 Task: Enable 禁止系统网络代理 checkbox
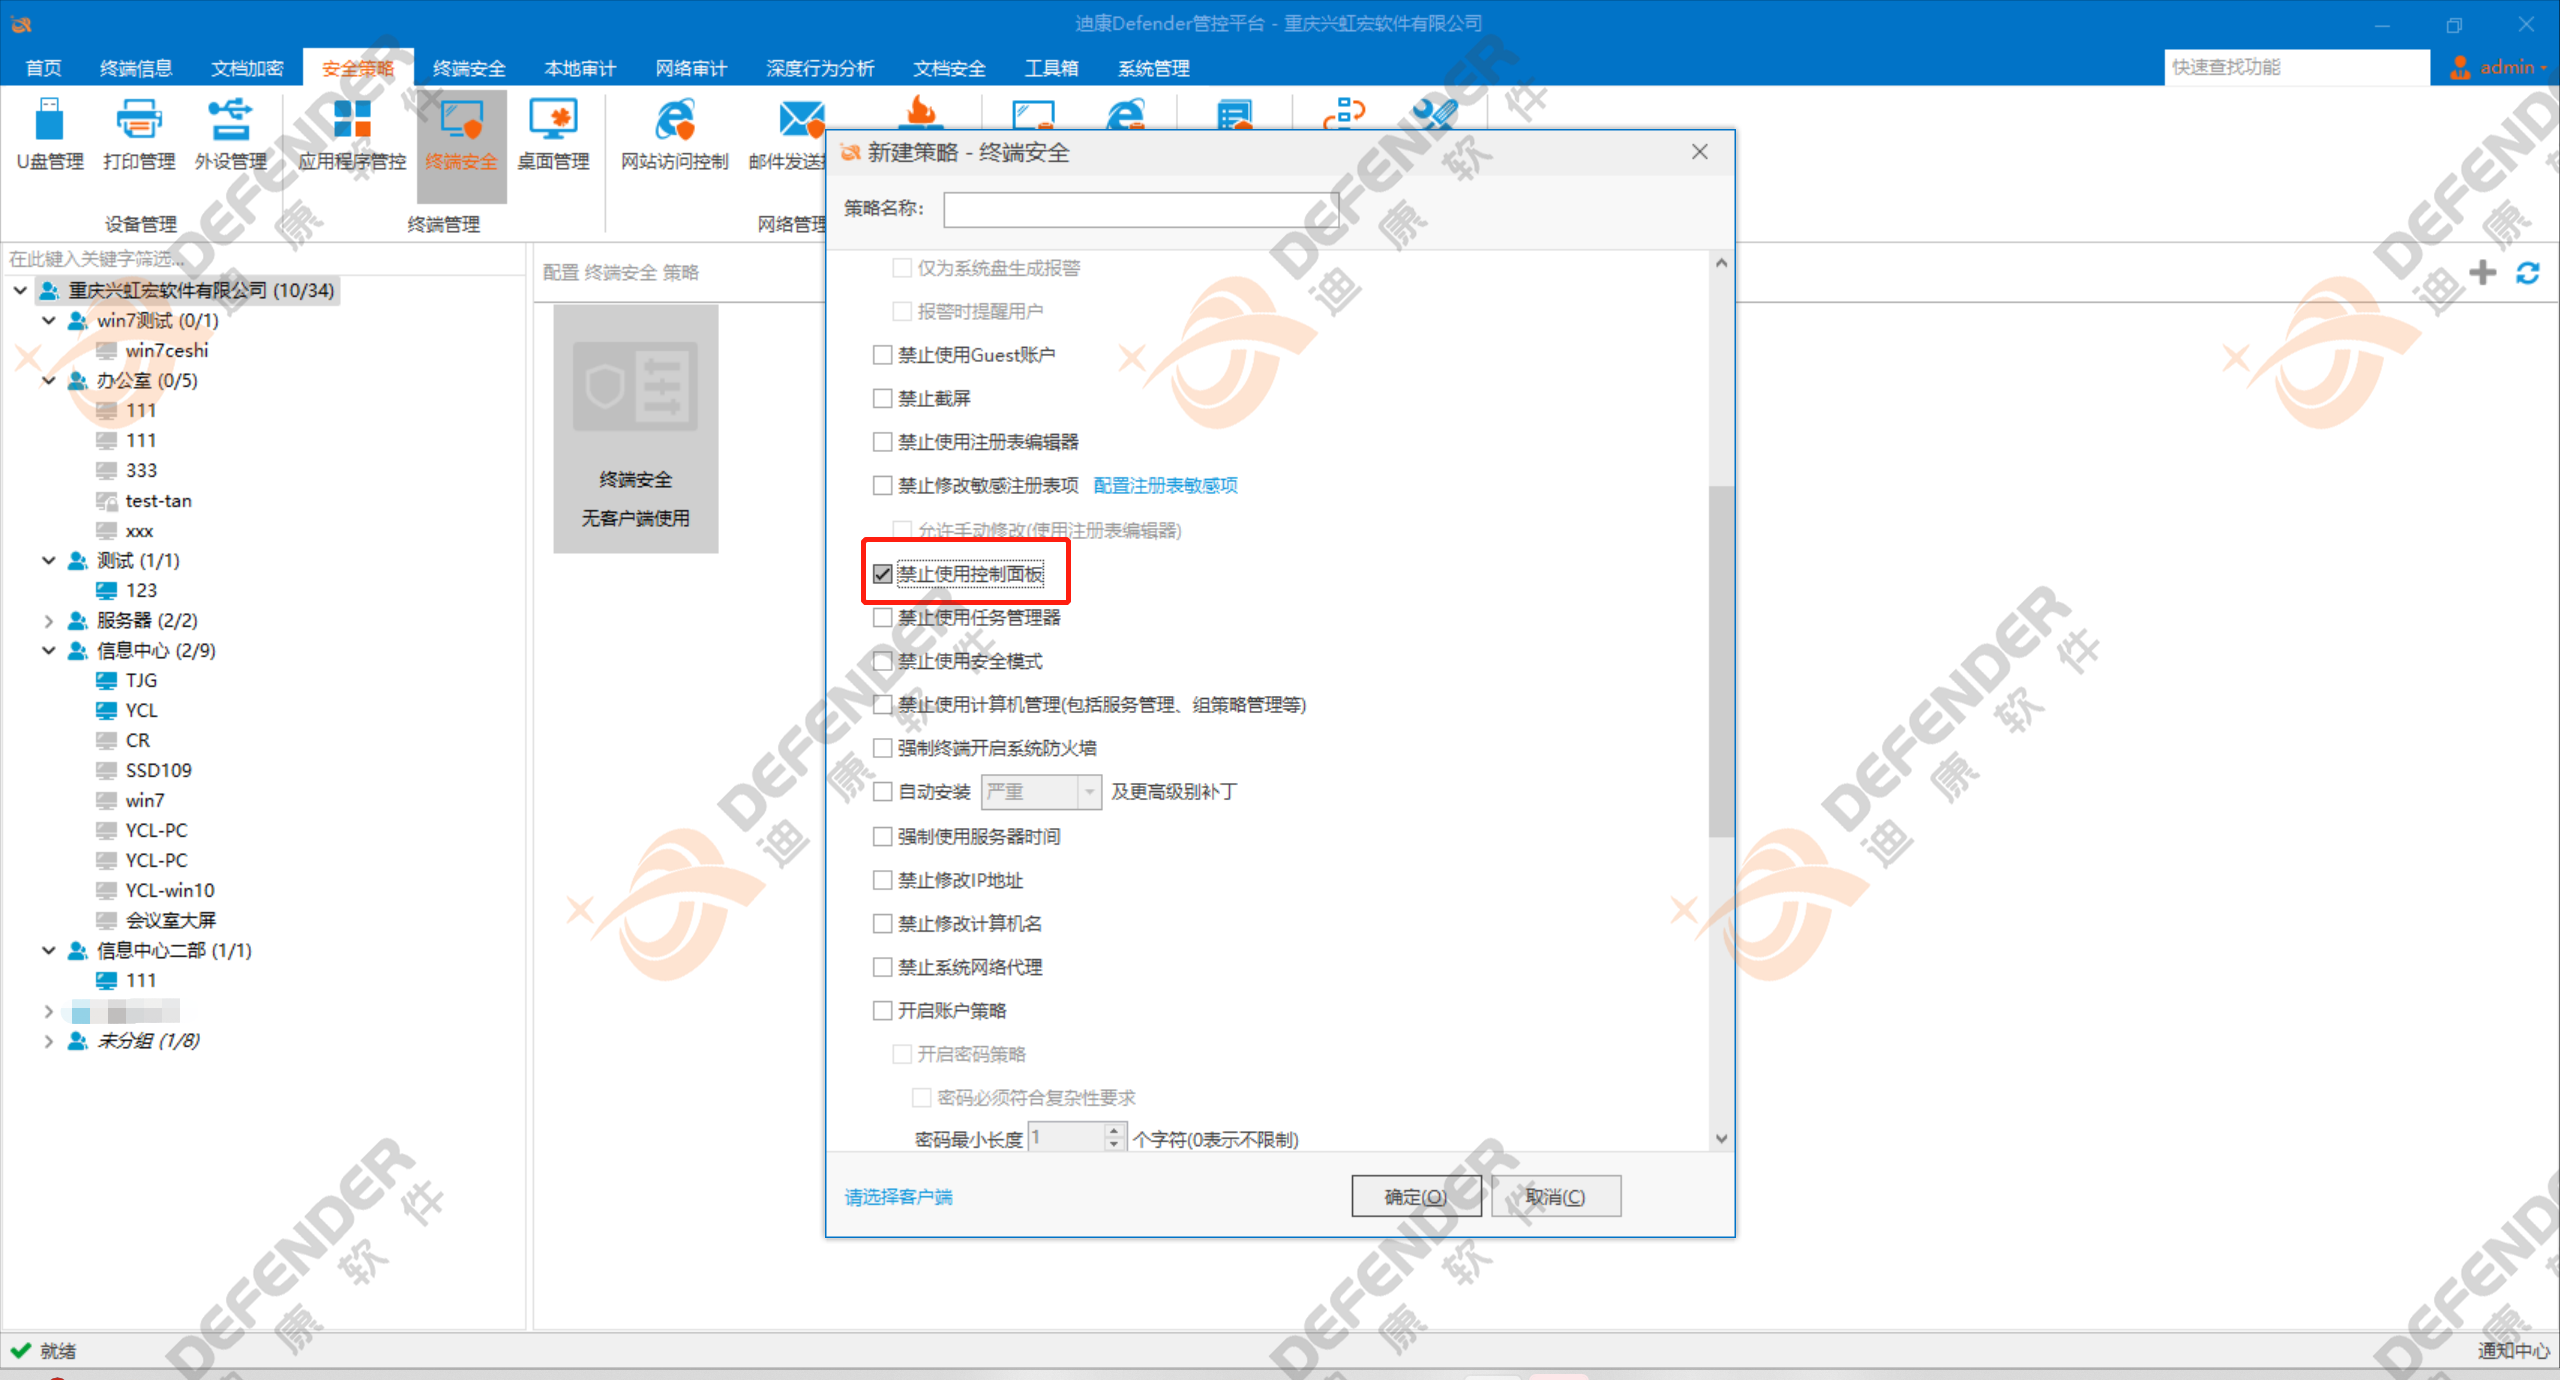click(882, 967)
